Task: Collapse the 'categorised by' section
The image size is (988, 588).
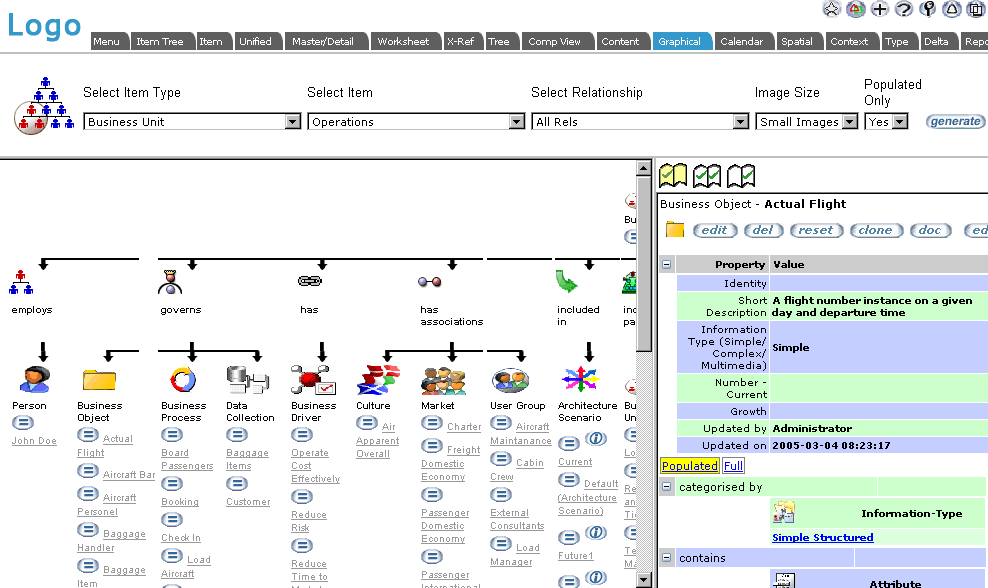Action: [x=667, y=487]
